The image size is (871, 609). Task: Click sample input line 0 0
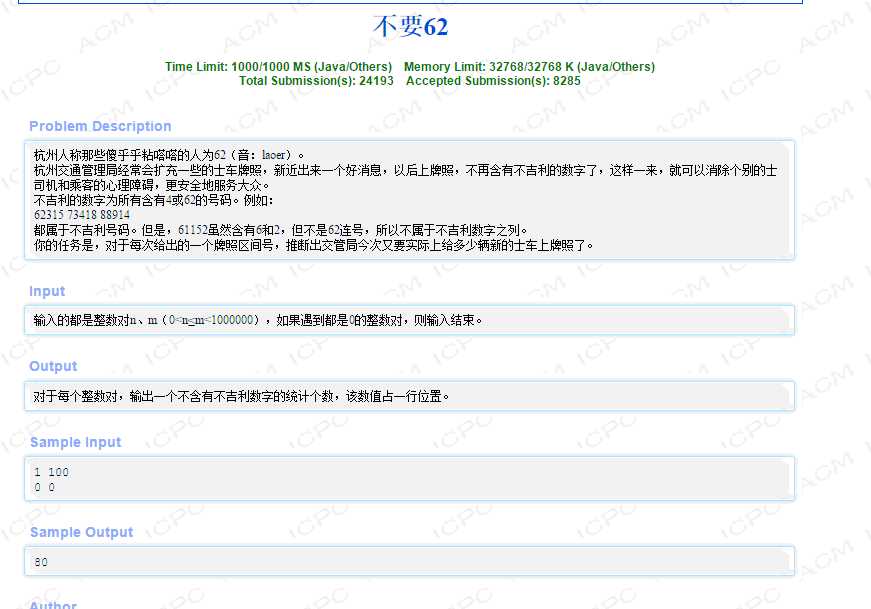coord(44,487)
